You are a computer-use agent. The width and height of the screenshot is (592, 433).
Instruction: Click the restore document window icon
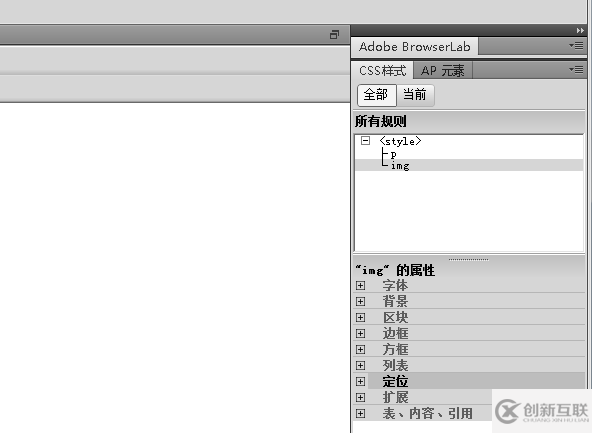pyautogui.click(x=334, y=35)
